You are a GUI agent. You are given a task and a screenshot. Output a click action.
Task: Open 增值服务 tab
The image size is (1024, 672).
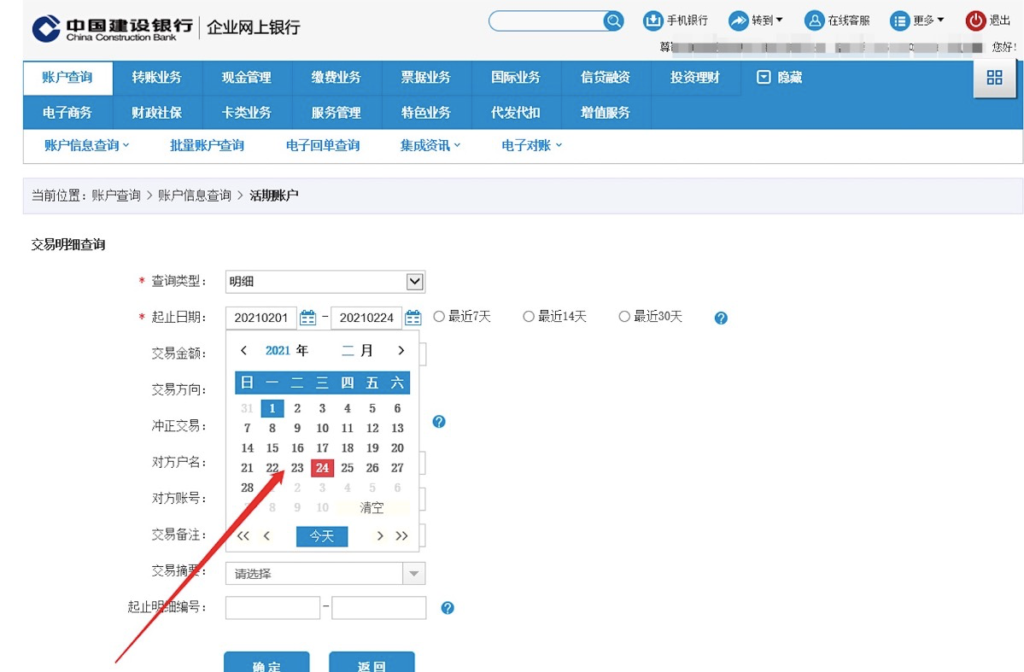point(605,112)
